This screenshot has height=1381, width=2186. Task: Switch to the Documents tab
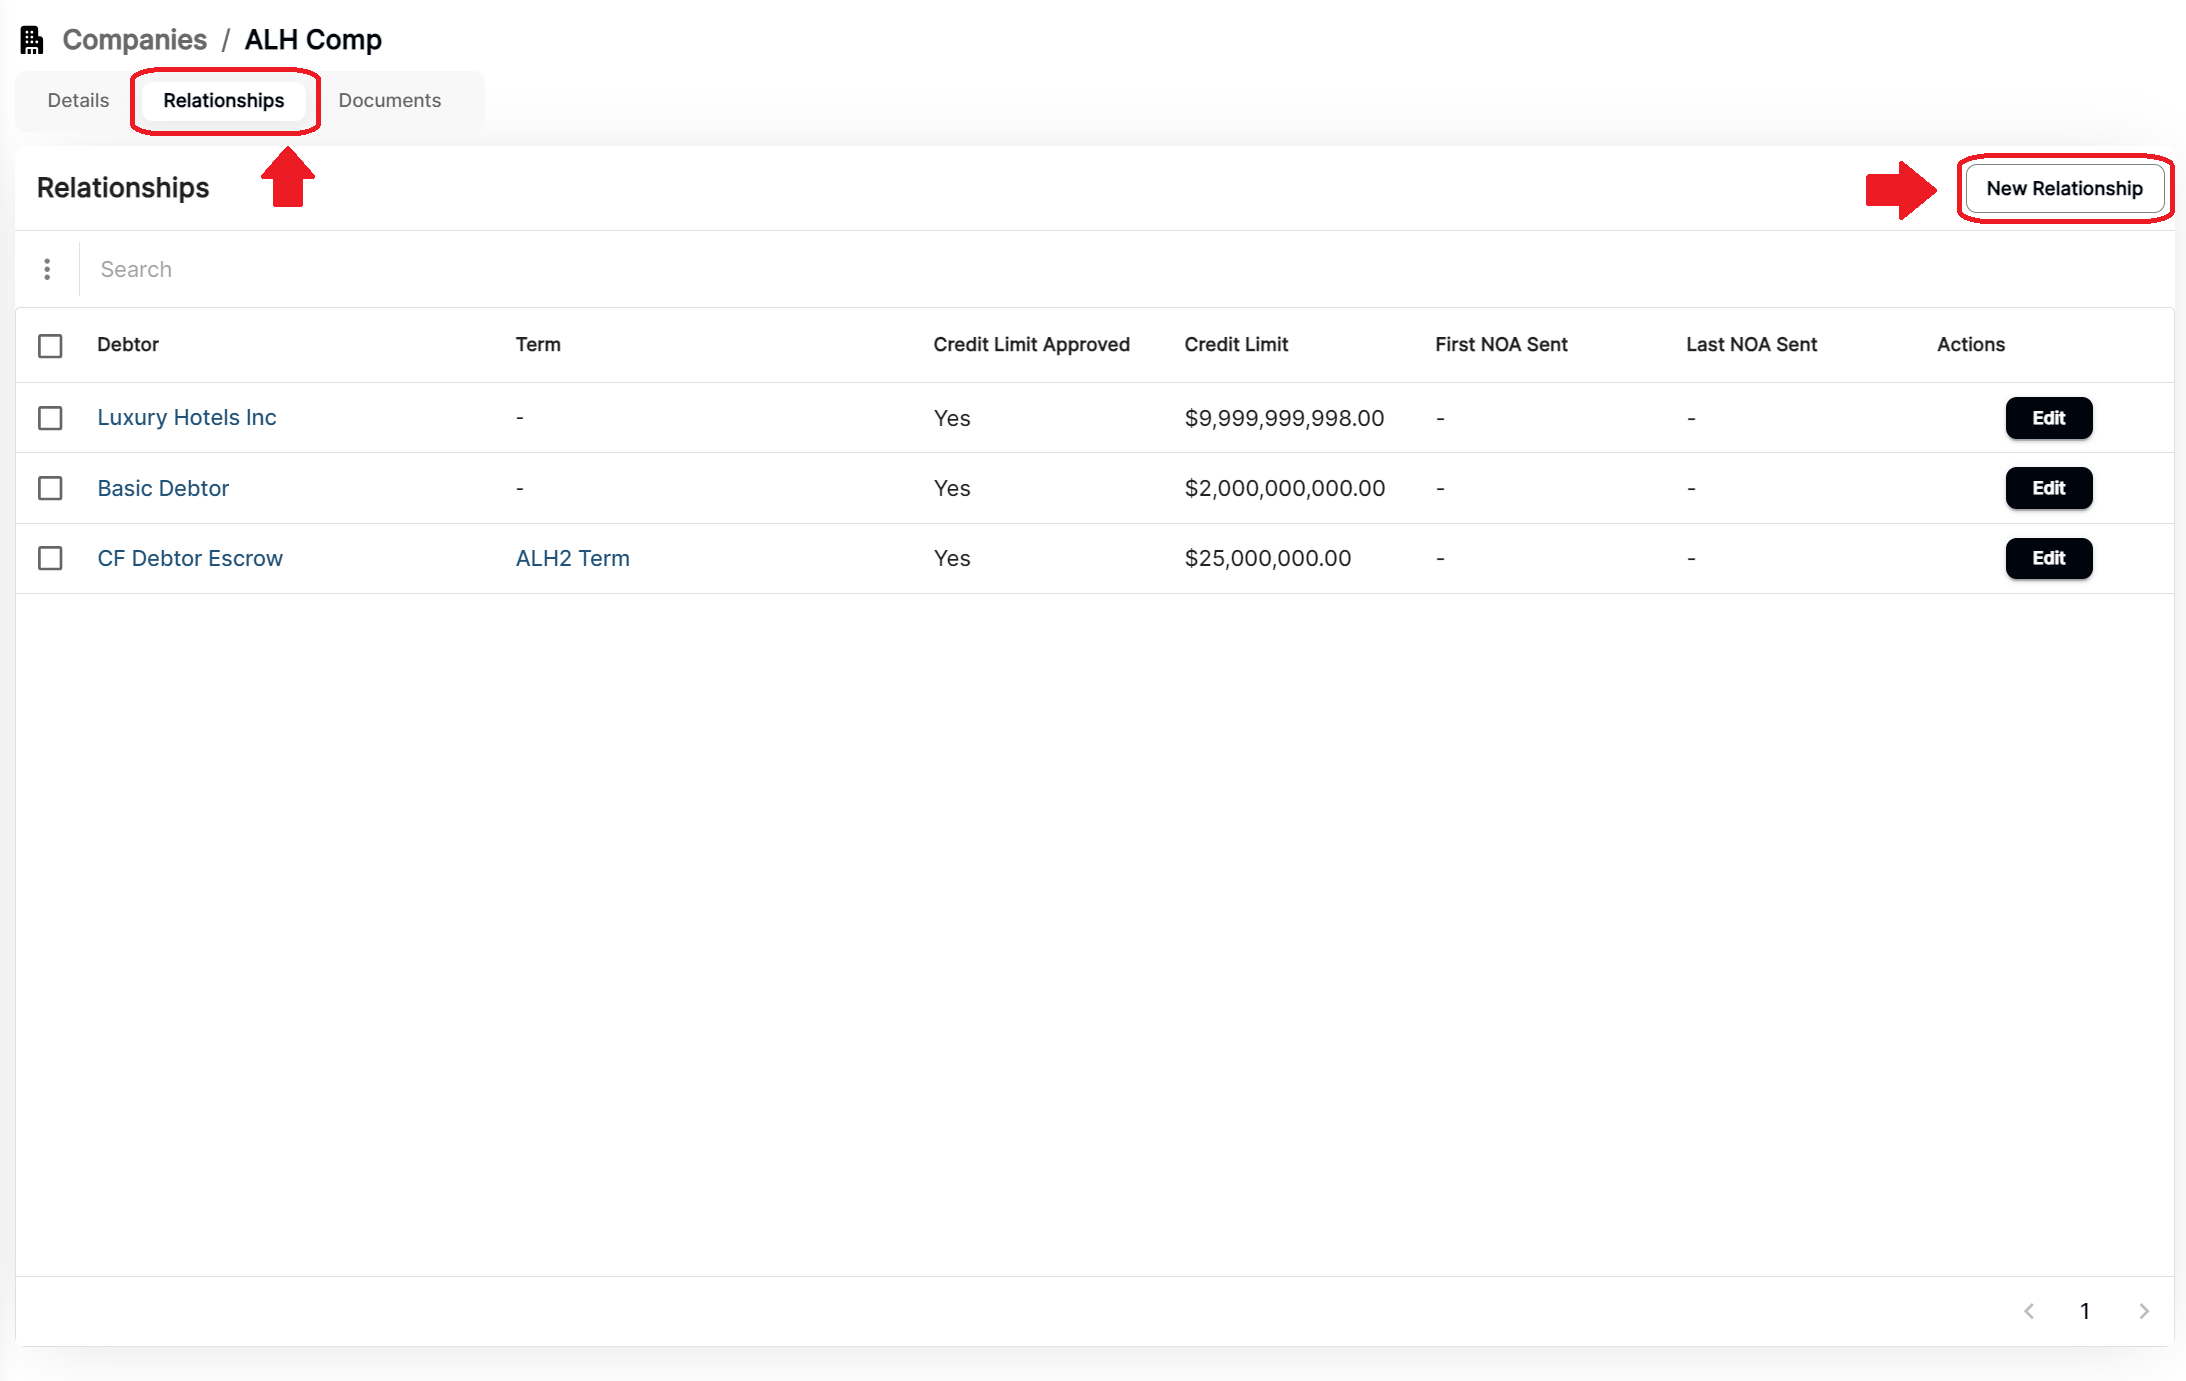tap(389, 100)
